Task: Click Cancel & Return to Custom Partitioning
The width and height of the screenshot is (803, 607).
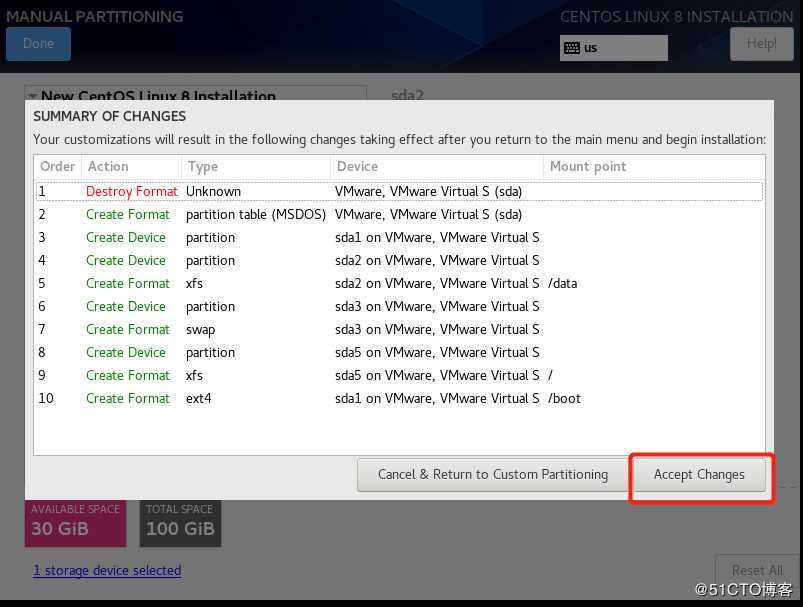Action: (x=493, y=475)
